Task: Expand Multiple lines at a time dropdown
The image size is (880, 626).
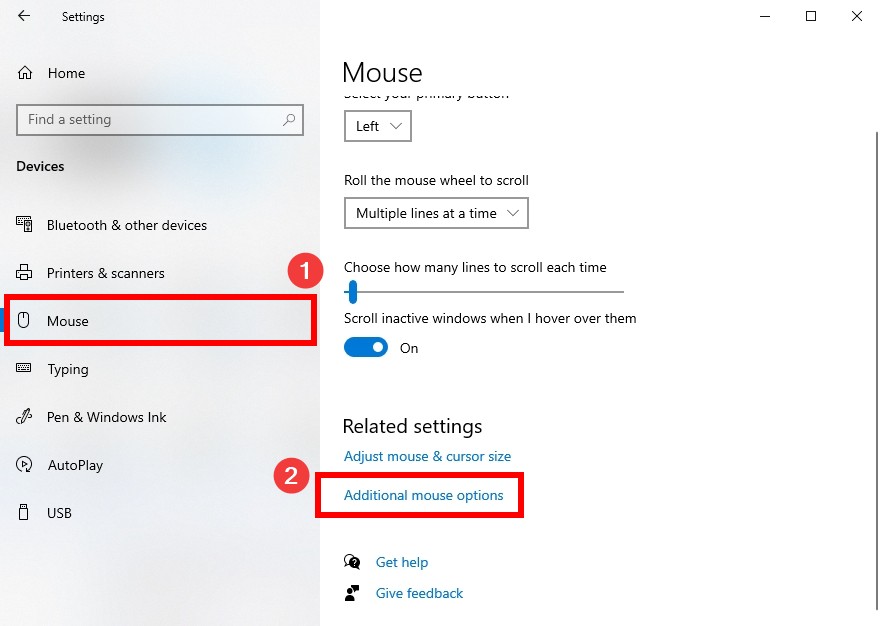Action: pos(436,213)
